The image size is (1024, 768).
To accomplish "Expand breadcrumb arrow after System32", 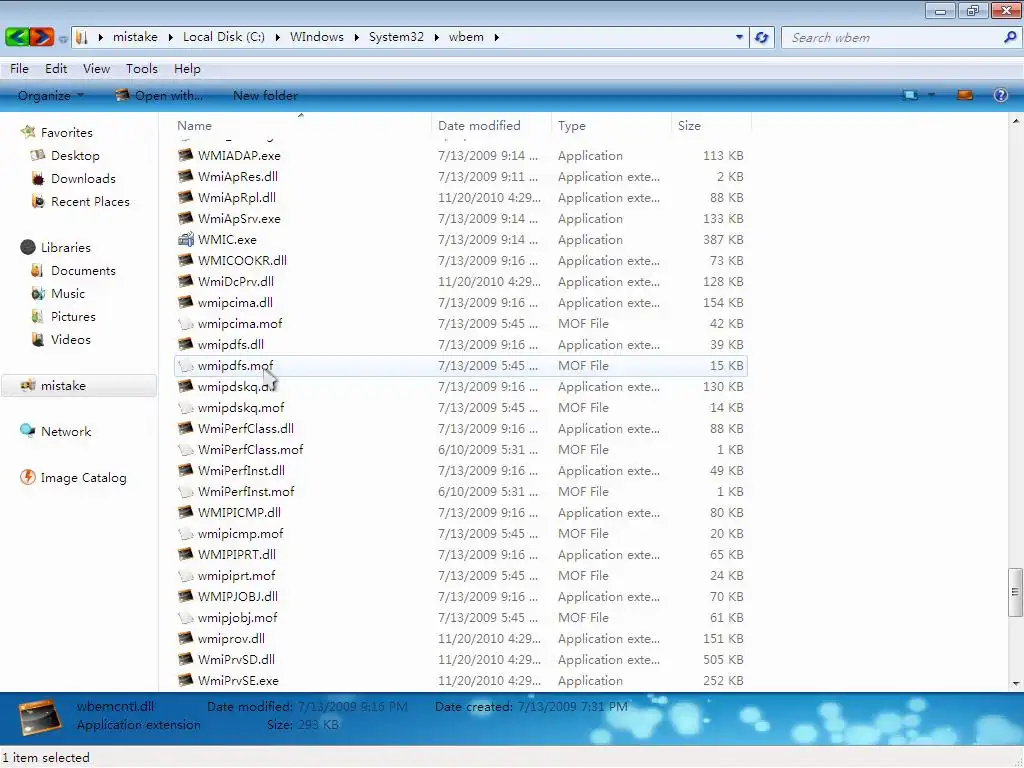I will (437, 37).
